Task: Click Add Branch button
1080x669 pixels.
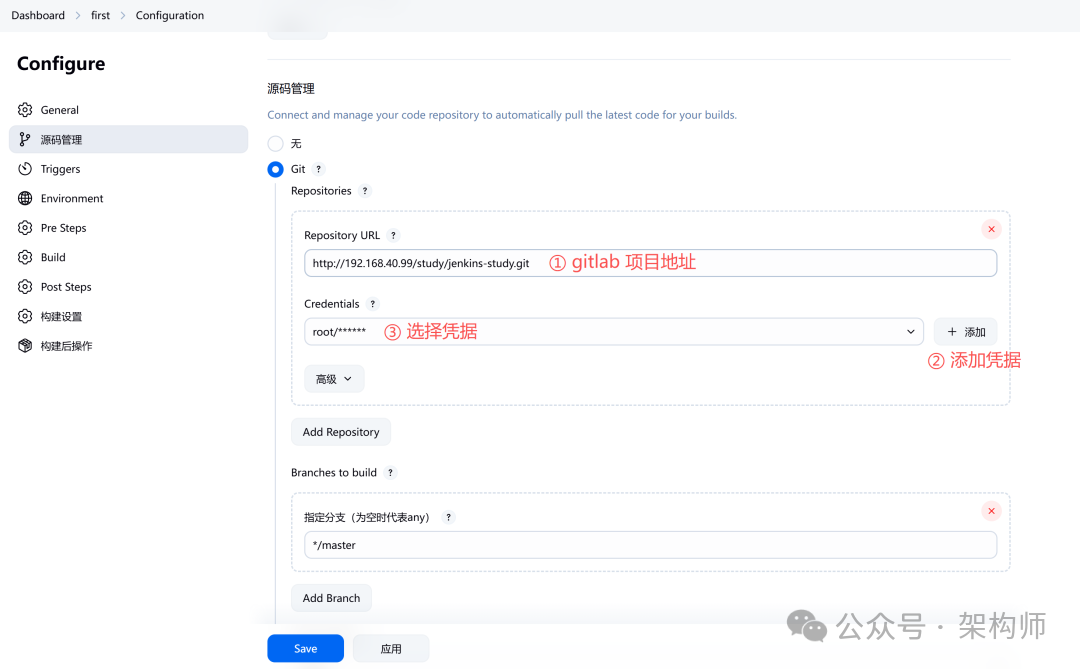Action: 331,598
